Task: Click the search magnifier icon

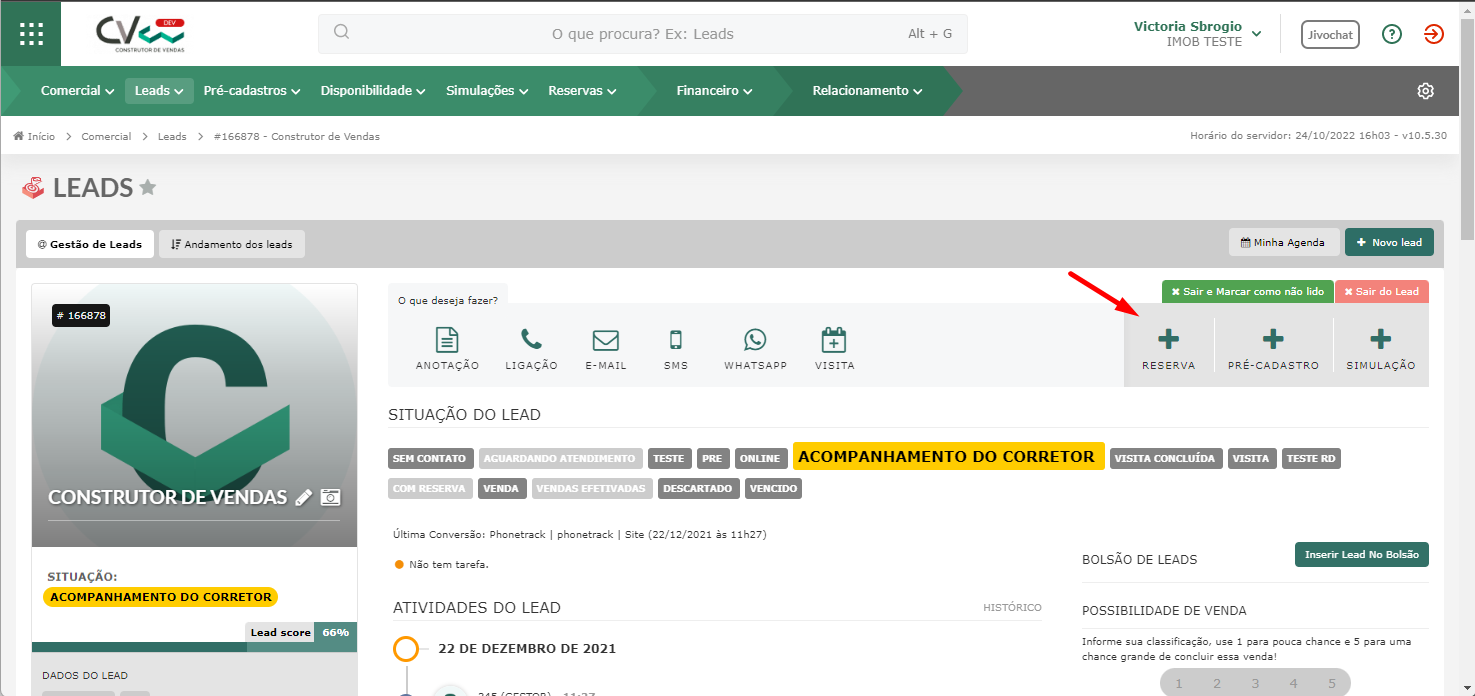Action: [342, 32]
